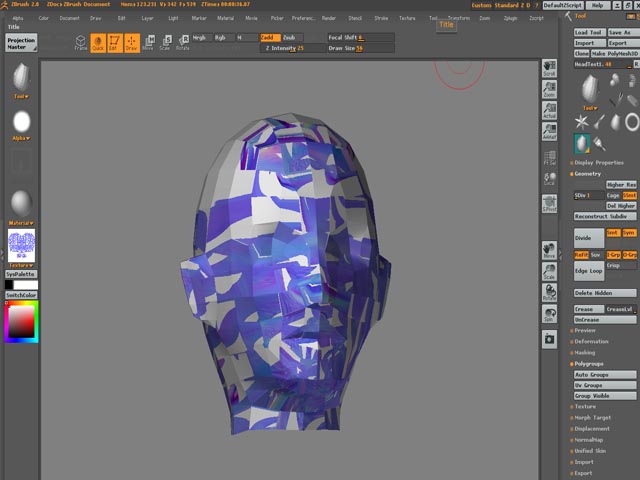Select the ring tool icon

632,122
